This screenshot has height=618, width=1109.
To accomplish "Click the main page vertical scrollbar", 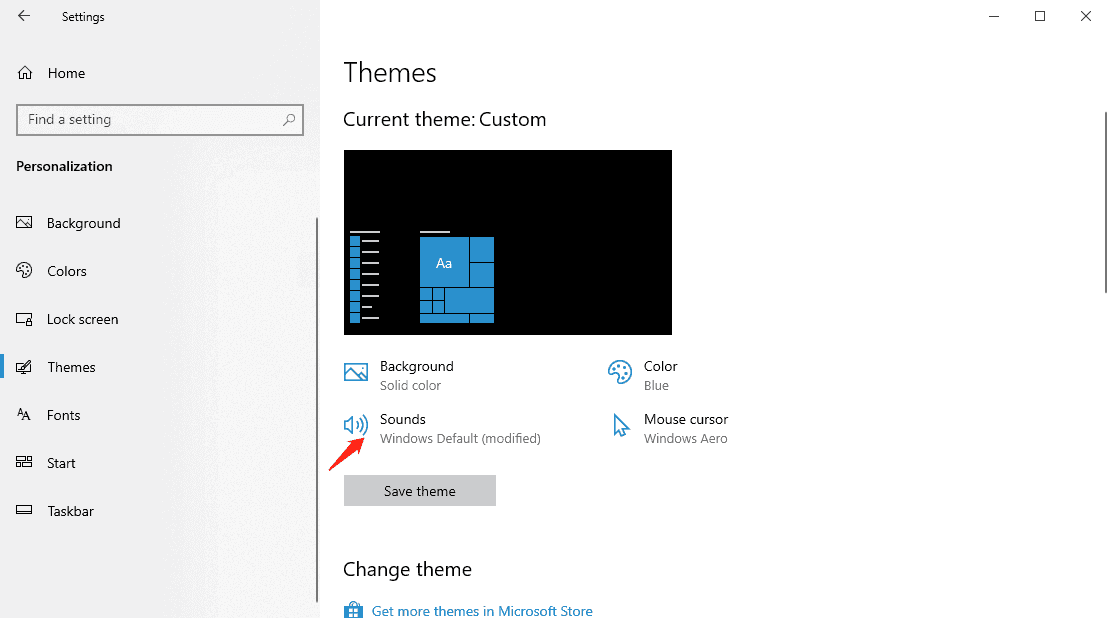I will pos(1105,202).
